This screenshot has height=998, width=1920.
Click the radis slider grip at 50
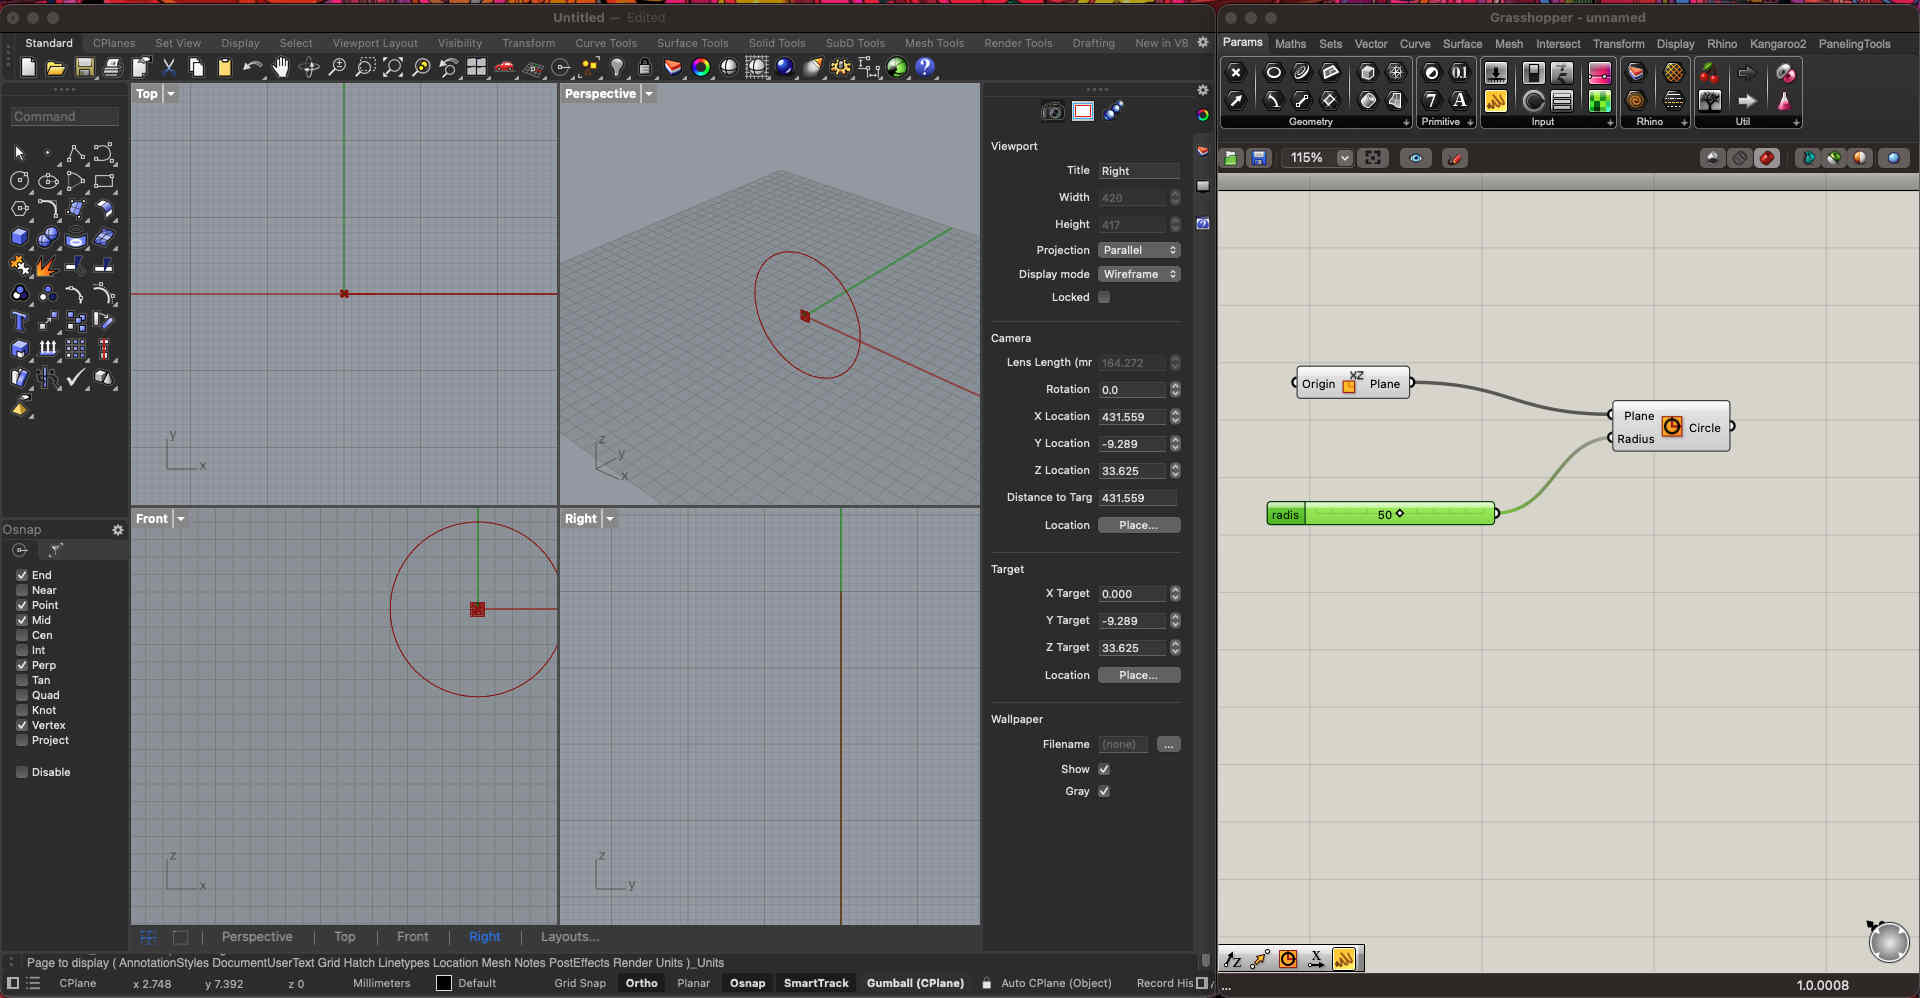point(1399,514)
